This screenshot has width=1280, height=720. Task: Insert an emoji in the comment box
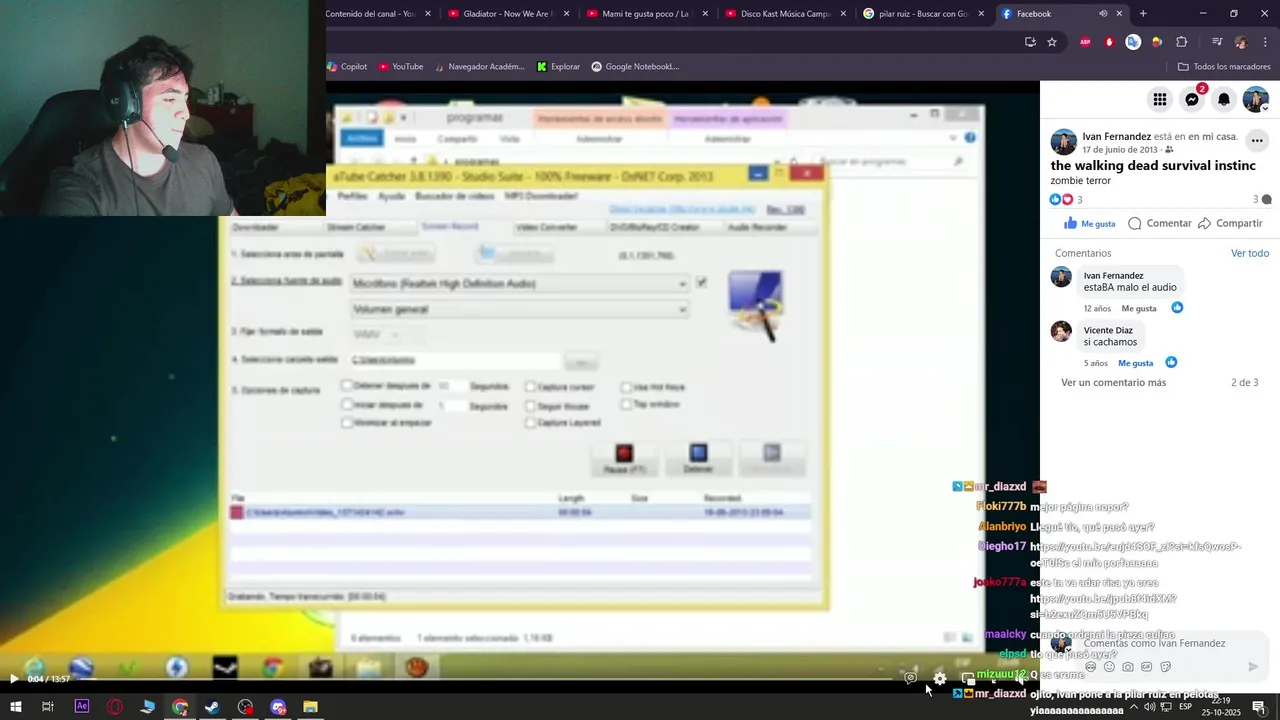(x=1109, y=667)
